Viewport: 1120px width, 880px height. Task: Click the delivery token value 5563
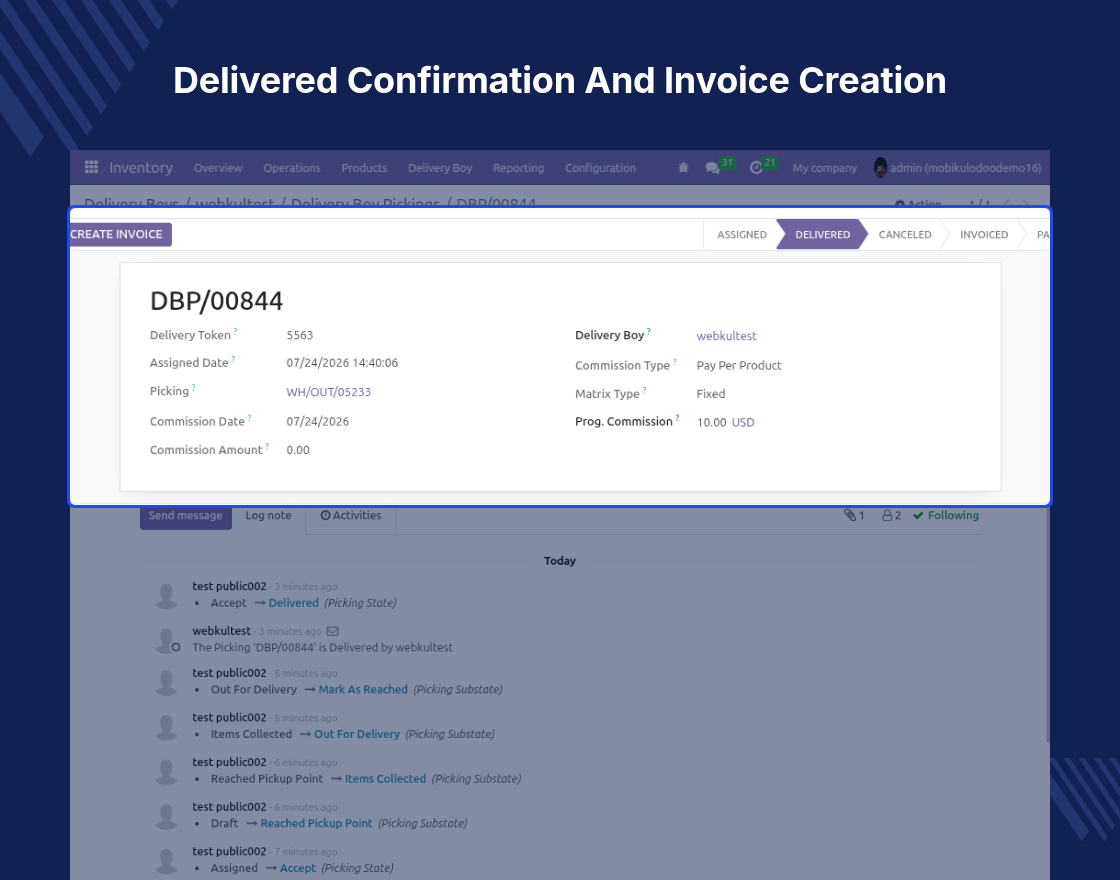[x=300, y=335]
